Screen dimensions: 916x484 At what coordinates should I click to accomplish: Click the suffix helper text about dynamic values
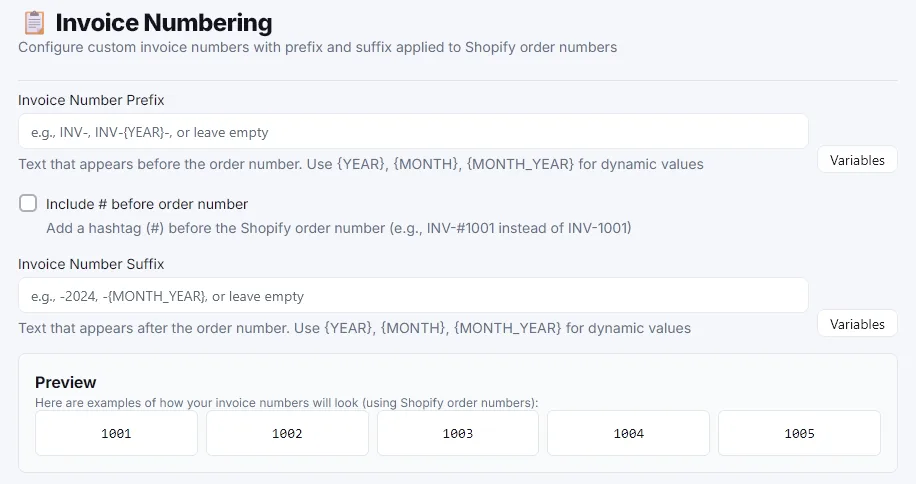coord(354,328)
